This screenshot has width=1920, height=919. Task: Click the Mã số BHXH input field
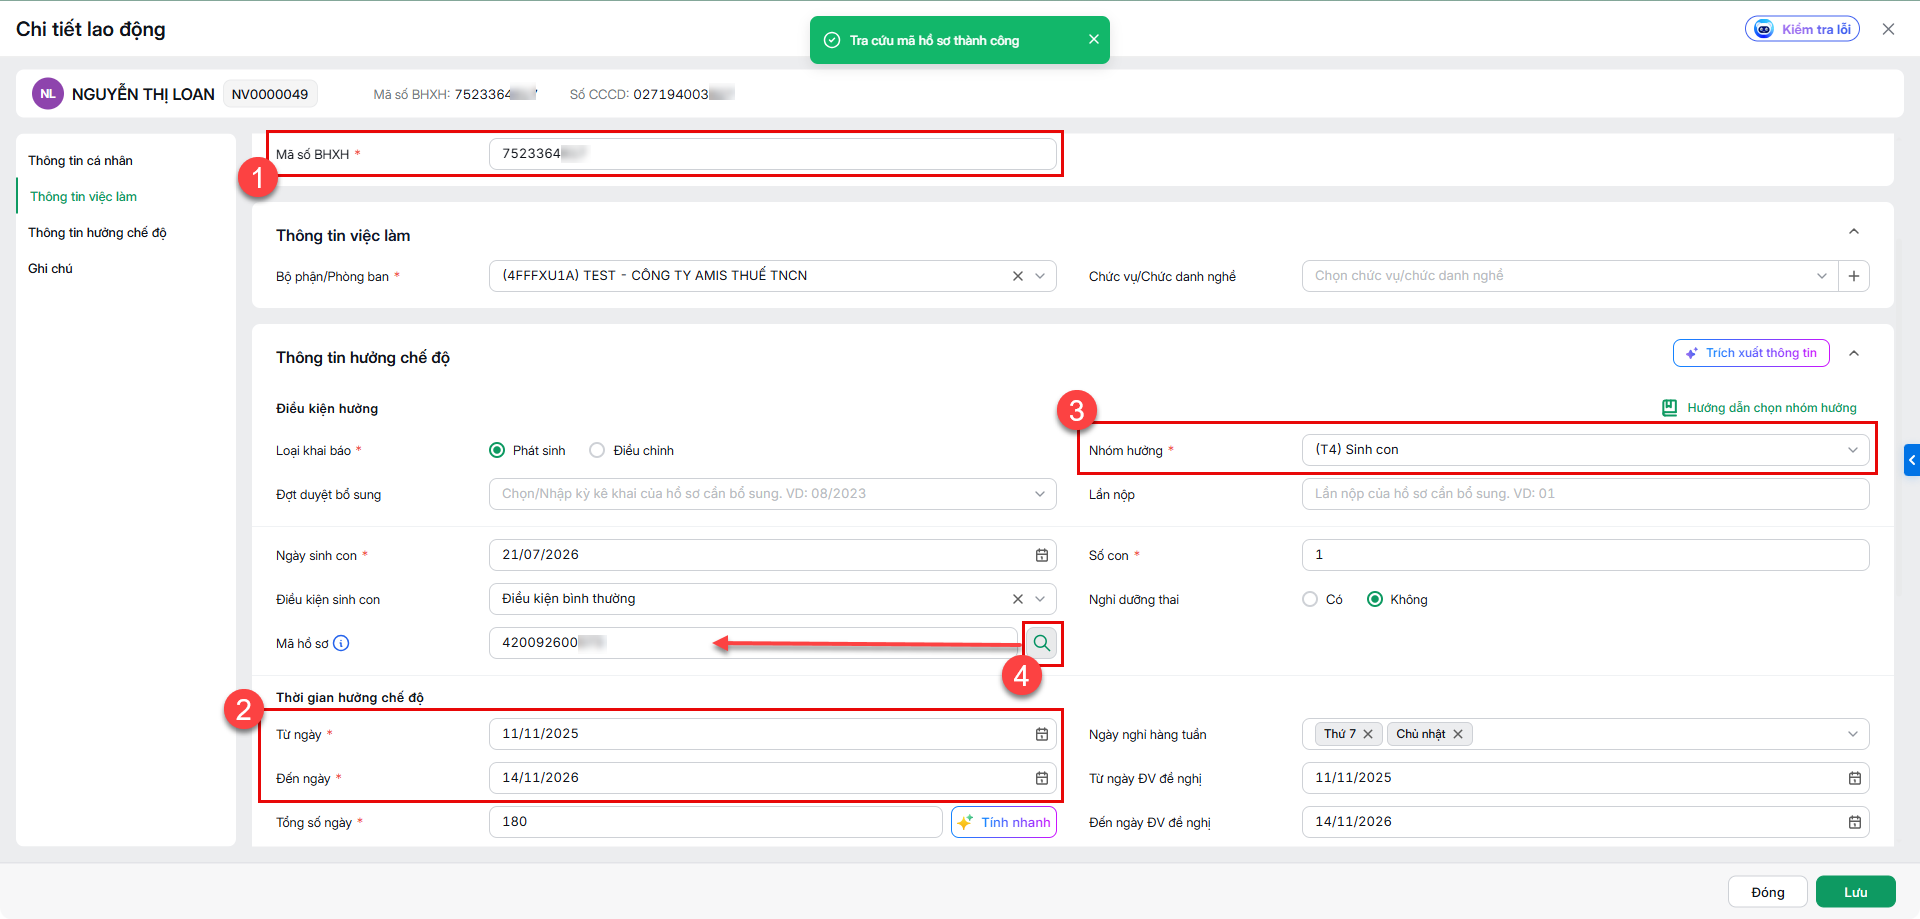[773, 154]
